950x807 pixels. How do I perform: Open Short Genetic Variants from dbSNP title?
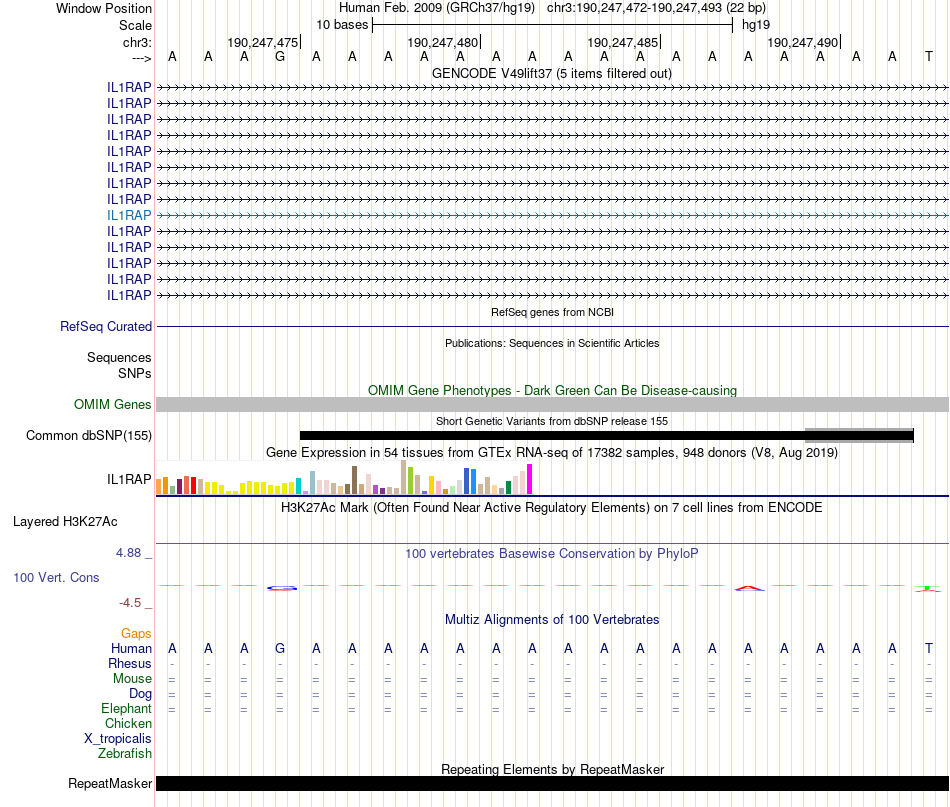click(552, 421)
